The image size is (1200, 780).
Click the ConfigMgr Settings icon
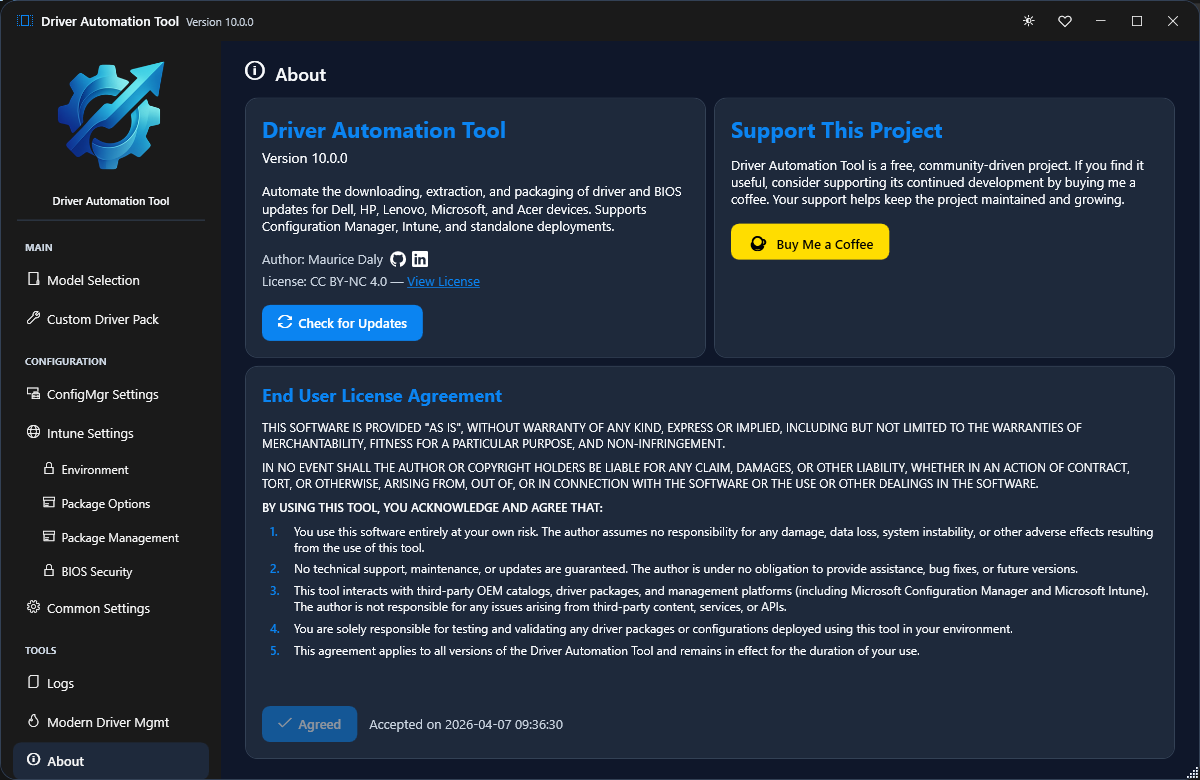tap(33, 394)
